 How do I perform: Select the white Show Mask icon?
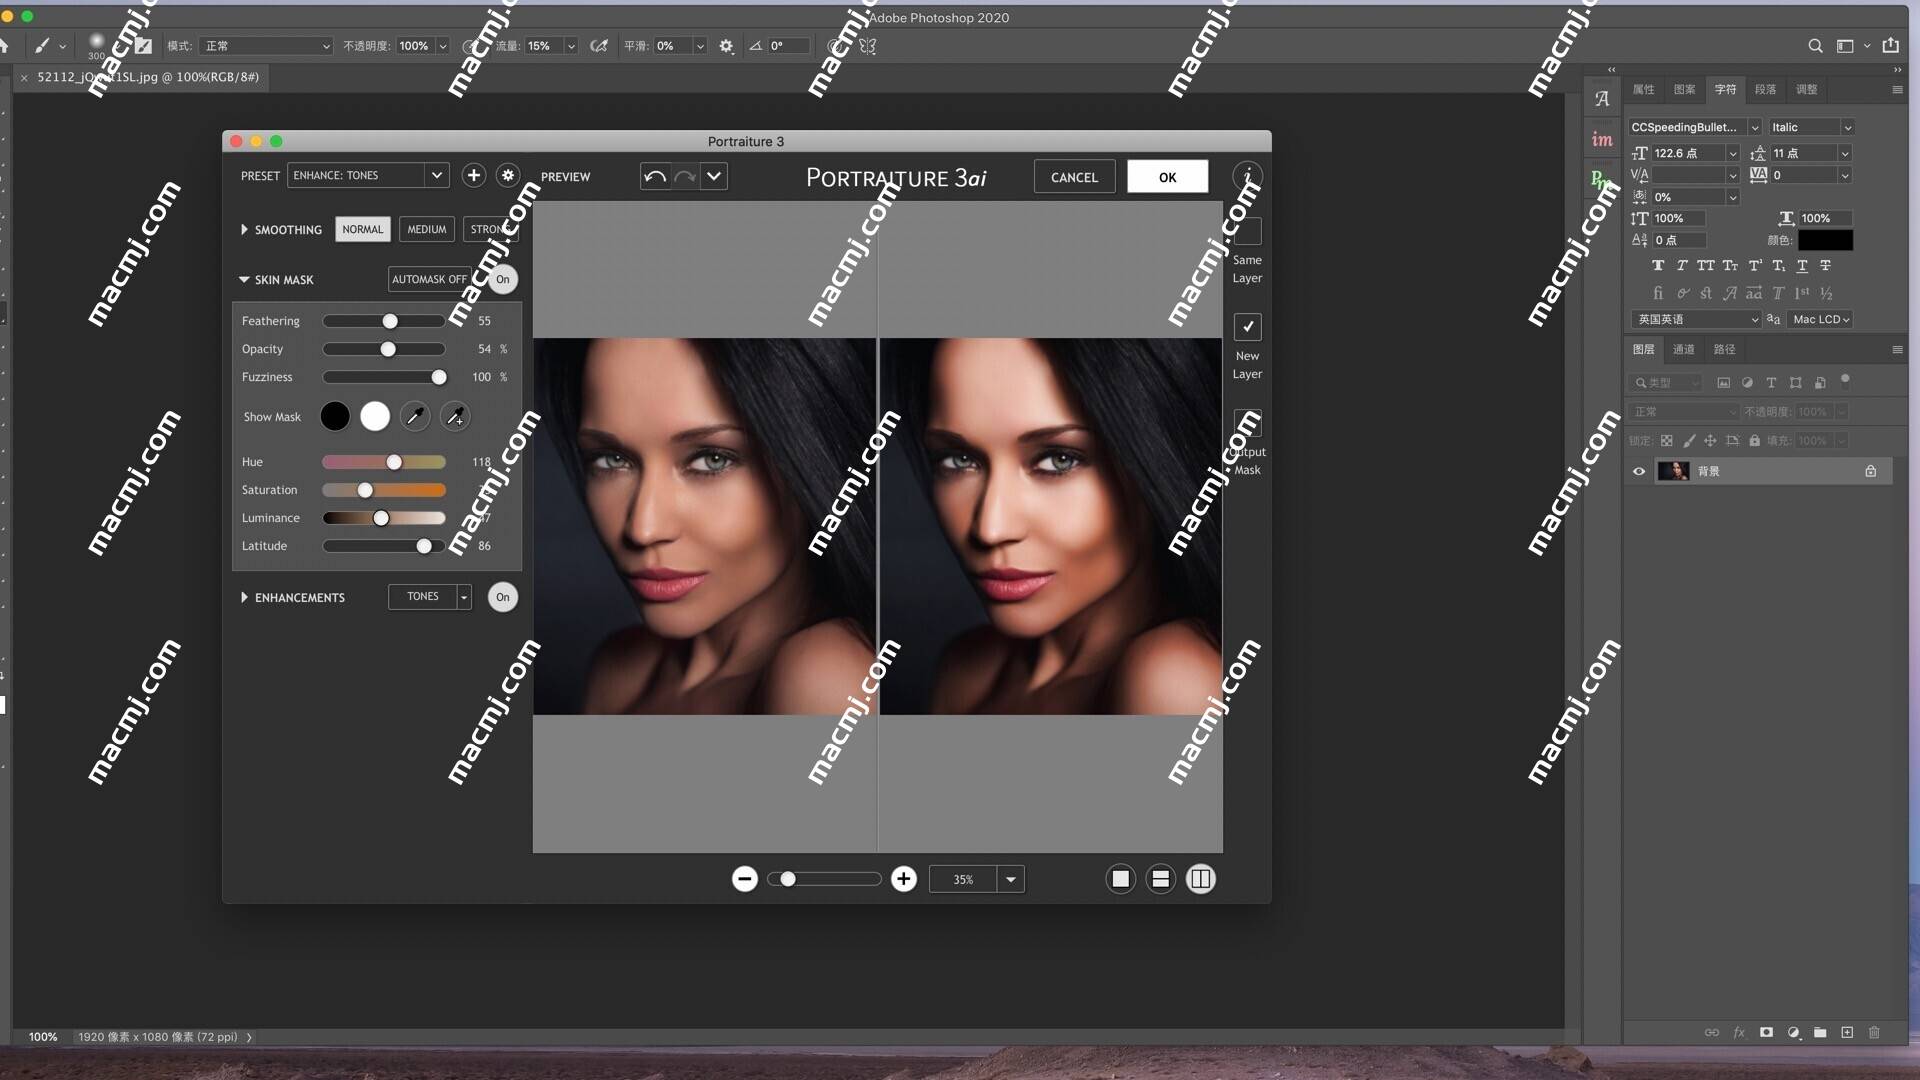pos(373,415)
